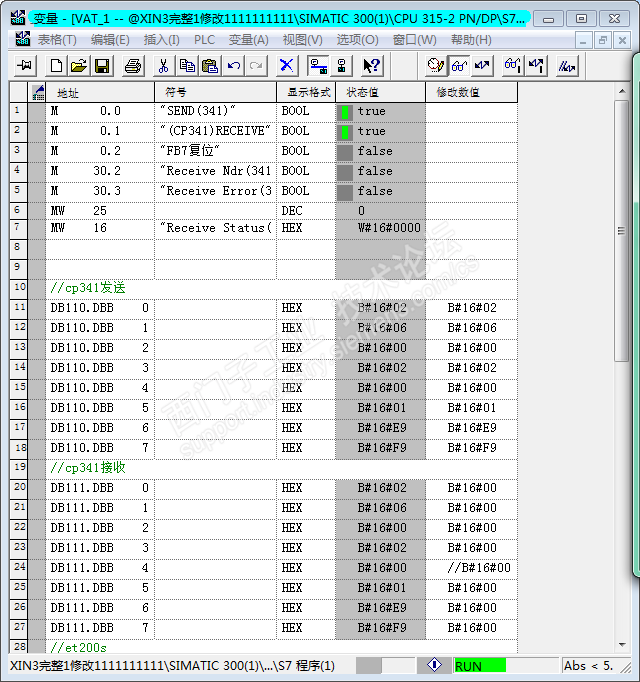This screenshot has width=640, height=682.
Task: Click the pin (always on top) toolbar icon
Action: 25,66
